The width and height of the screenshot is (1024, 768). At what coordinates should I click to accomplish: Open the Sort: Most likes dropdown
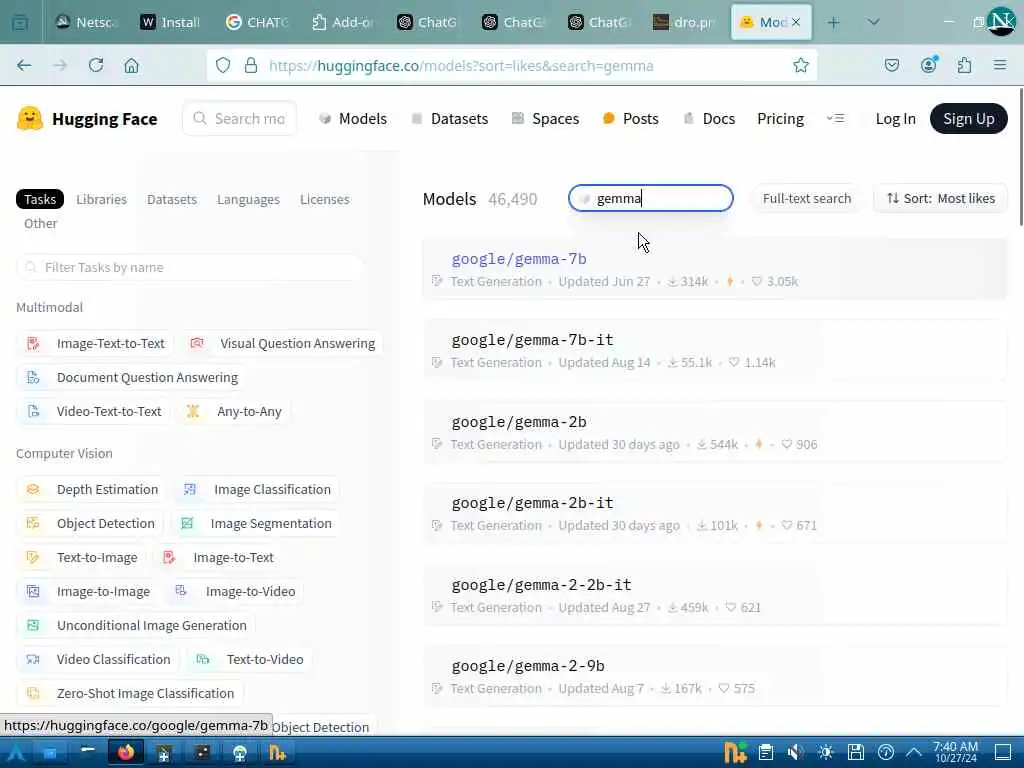(940, 199)
